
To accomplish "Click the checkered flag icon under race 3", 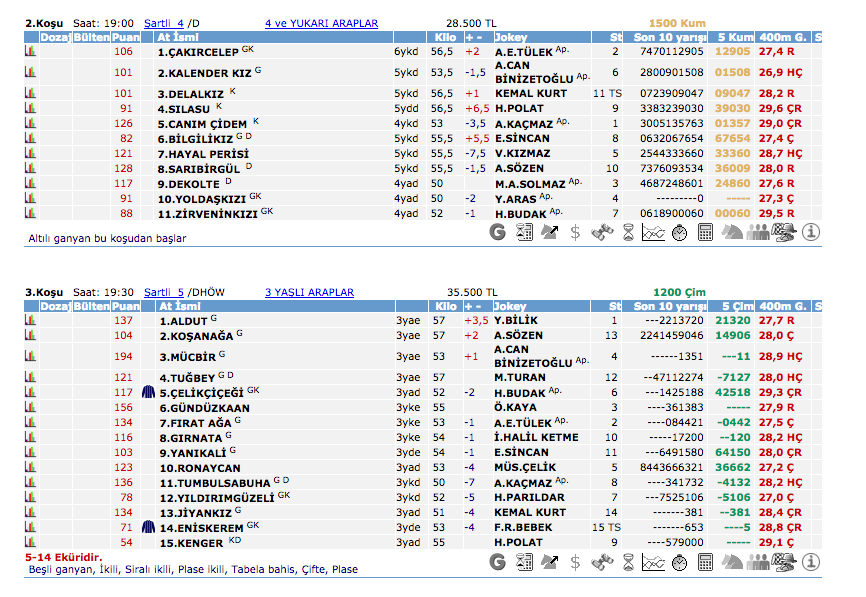I will 785,563.
